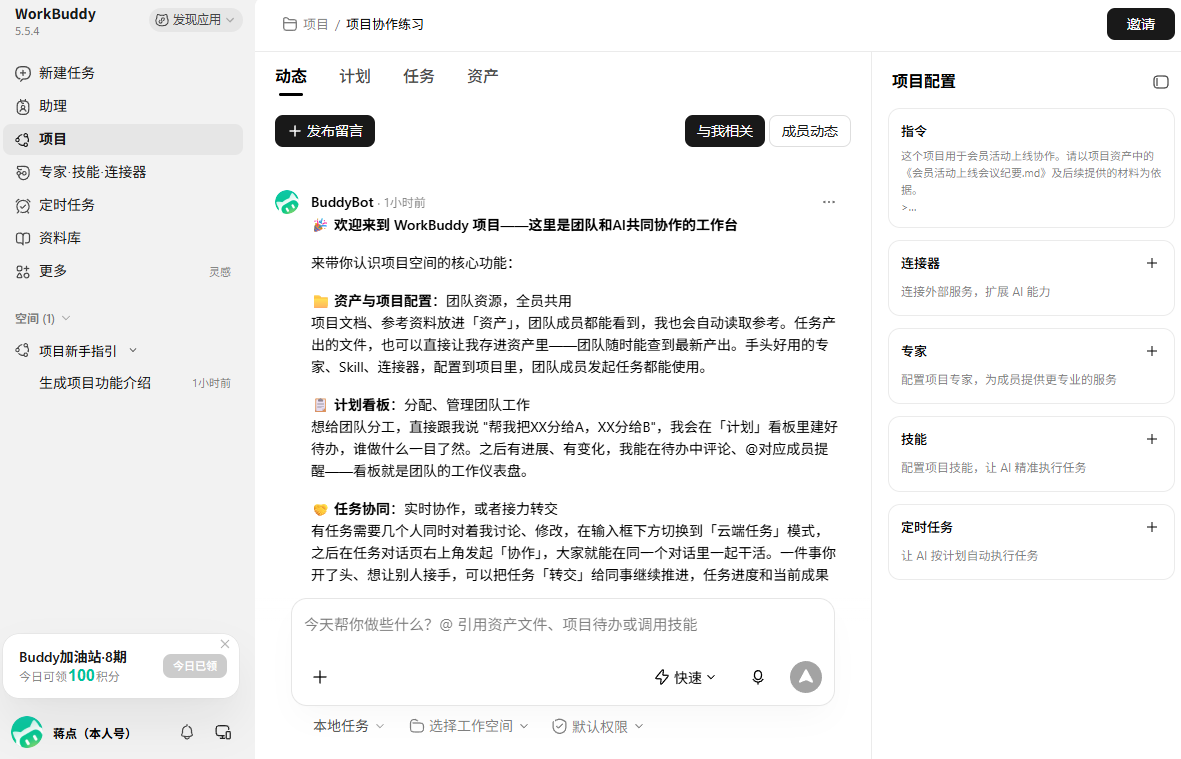The height and width of the screenshot is (759, 1181).
Task: Select the 与我相关 filter
Action: (725, 131)
